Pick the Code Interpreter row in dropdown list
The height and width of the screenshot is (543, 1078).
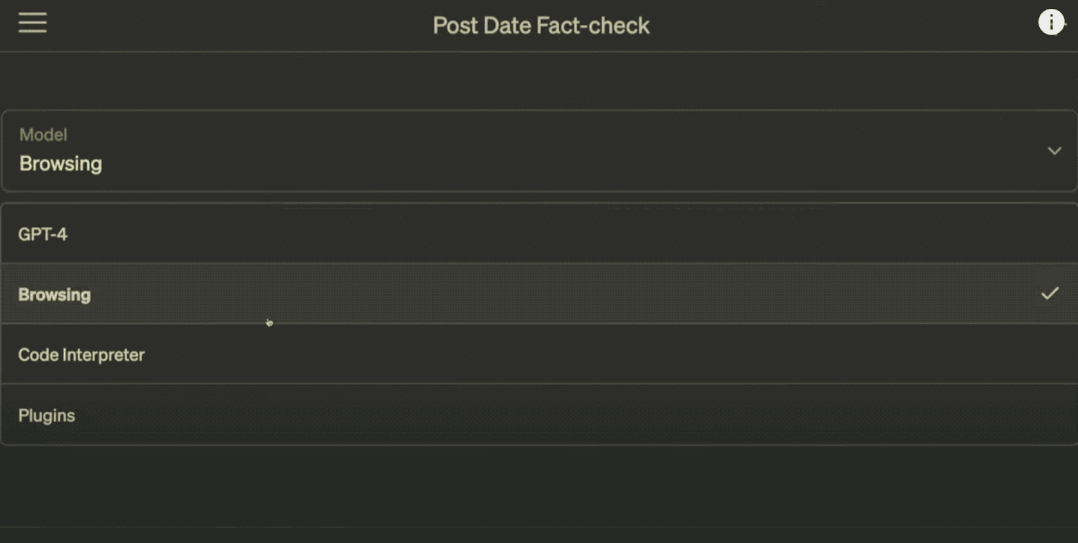point(539,354)
